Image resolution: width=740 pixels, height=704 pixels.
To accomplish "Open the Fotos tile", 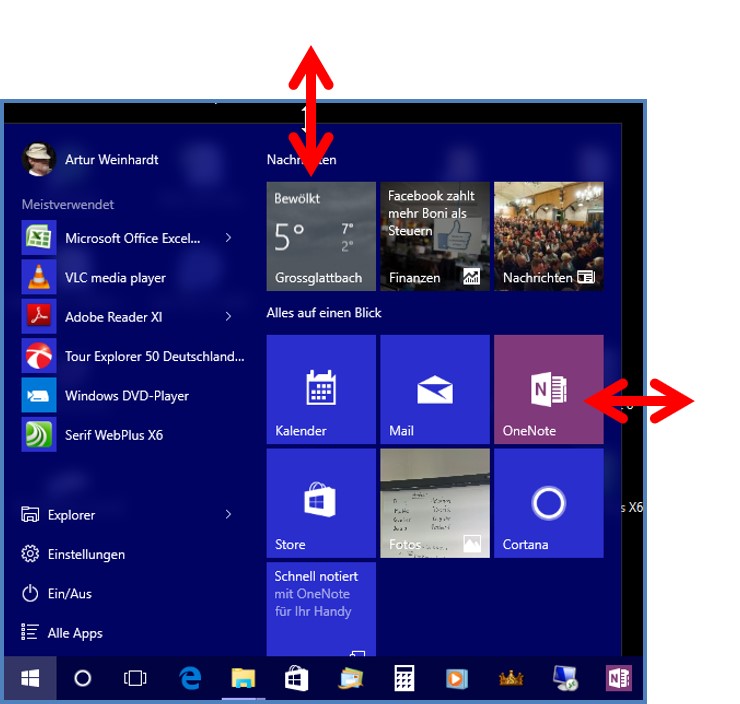I will point(435,503).
